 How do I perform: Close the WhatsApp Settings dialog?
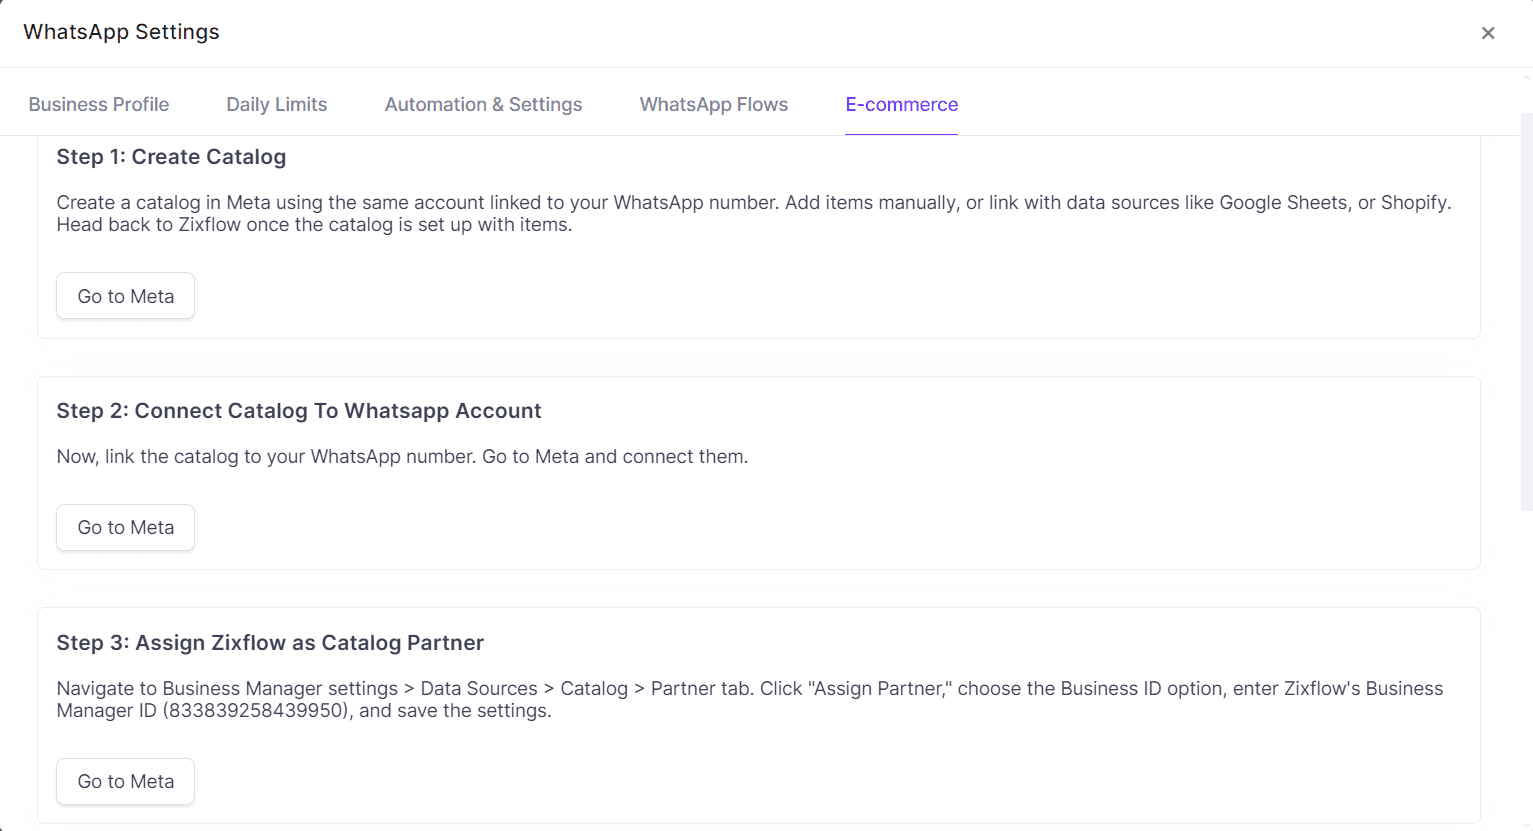1487,33
